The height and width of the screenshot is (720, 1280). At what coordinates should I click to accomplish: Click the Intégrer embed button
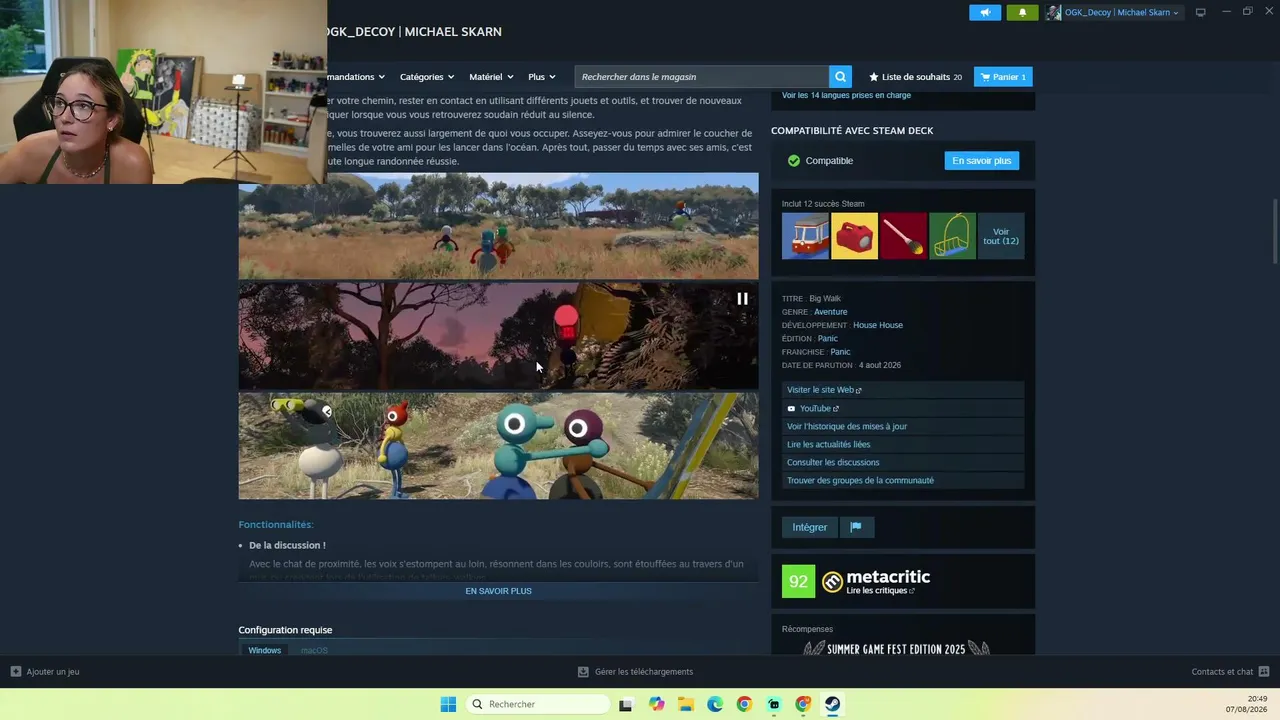[810, 527]
